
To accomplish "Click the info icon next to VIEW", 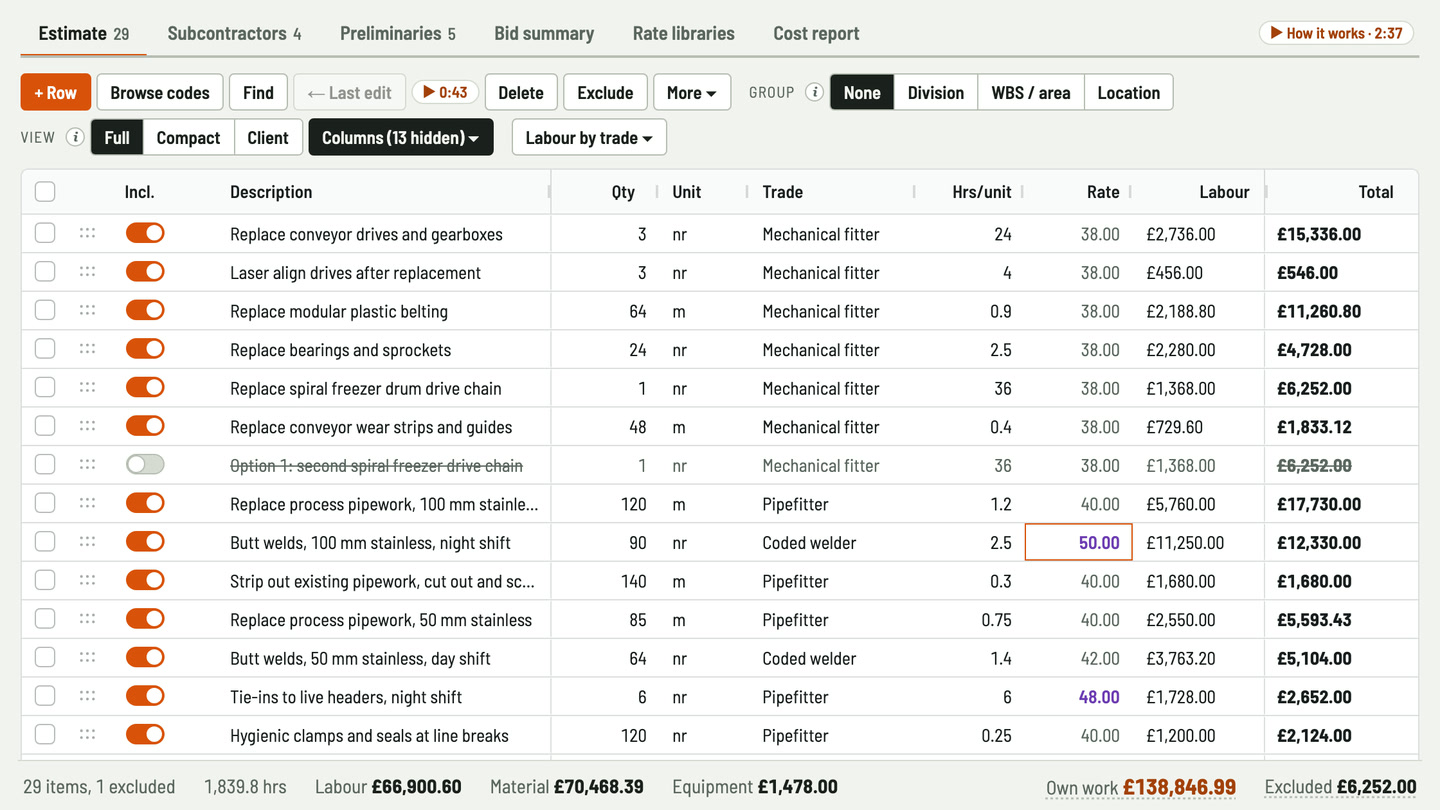I will pos(75,137).
